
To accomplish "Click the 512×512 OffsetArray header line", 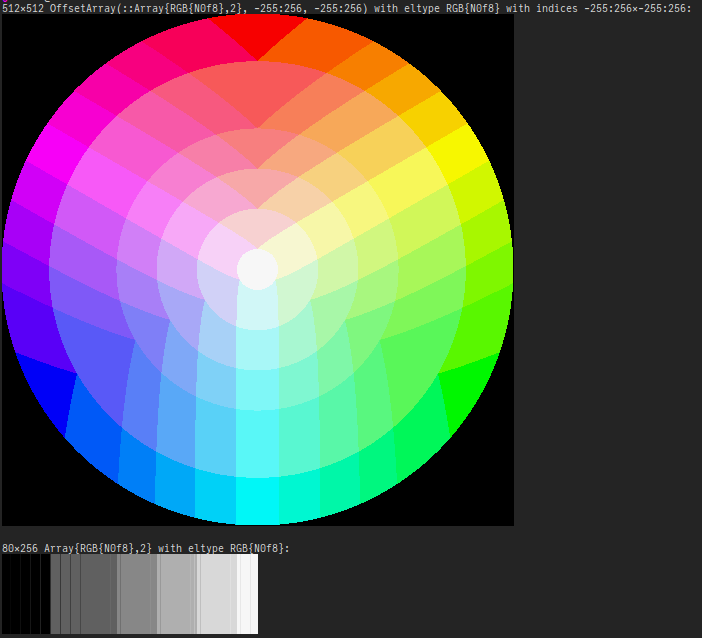I will (x=347, y=8).
